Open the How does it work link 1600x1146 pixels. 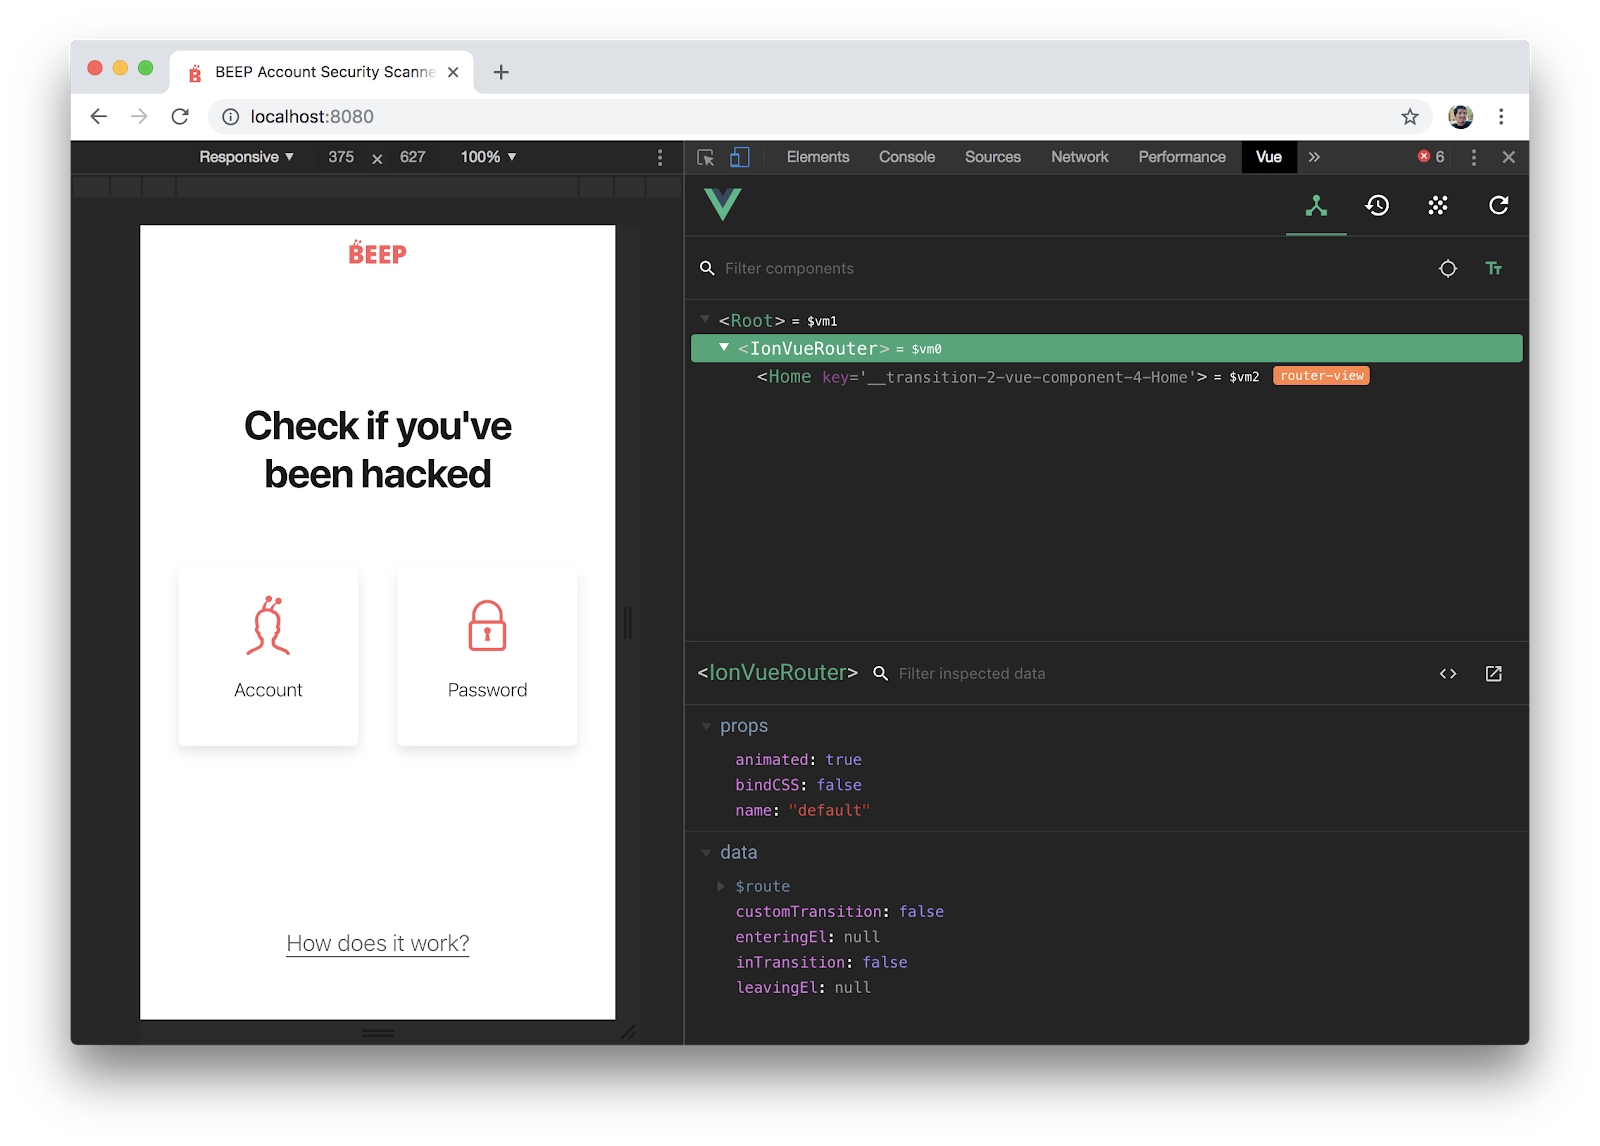pyautogui.click(x=377, y=943)
